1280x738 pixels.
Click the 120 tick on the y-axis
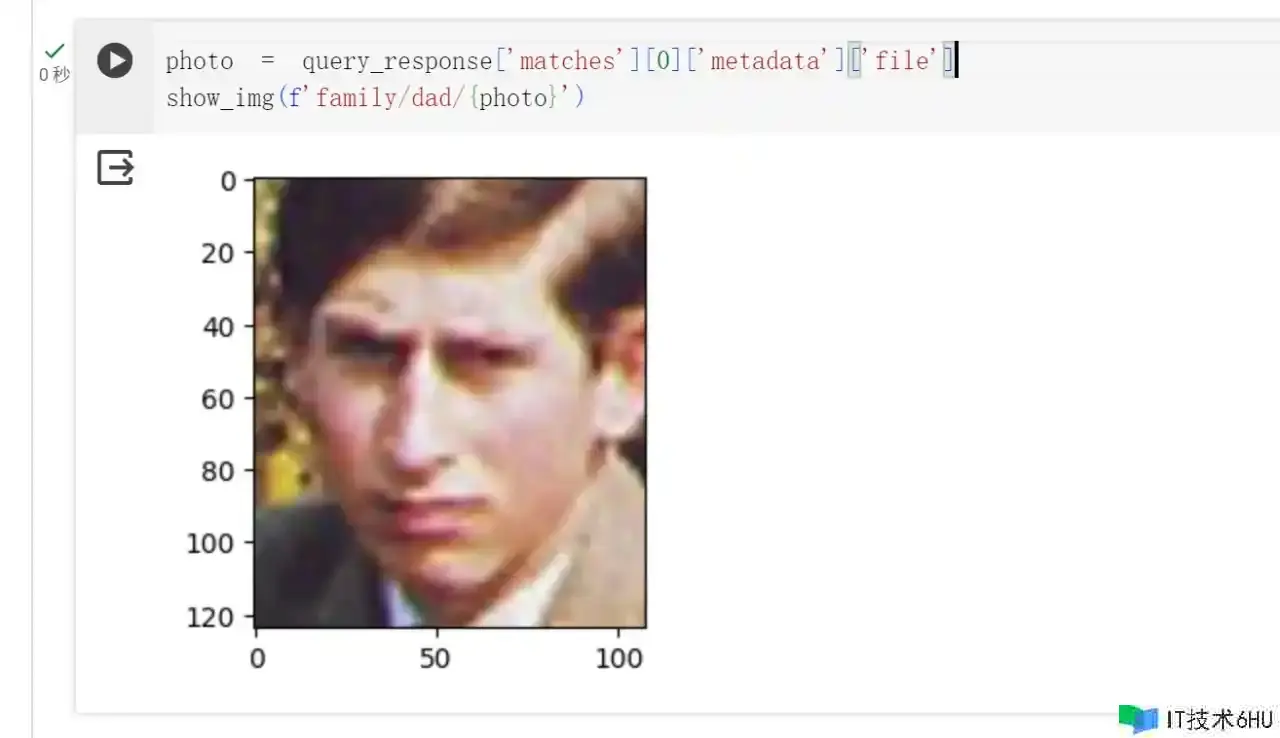213,617
